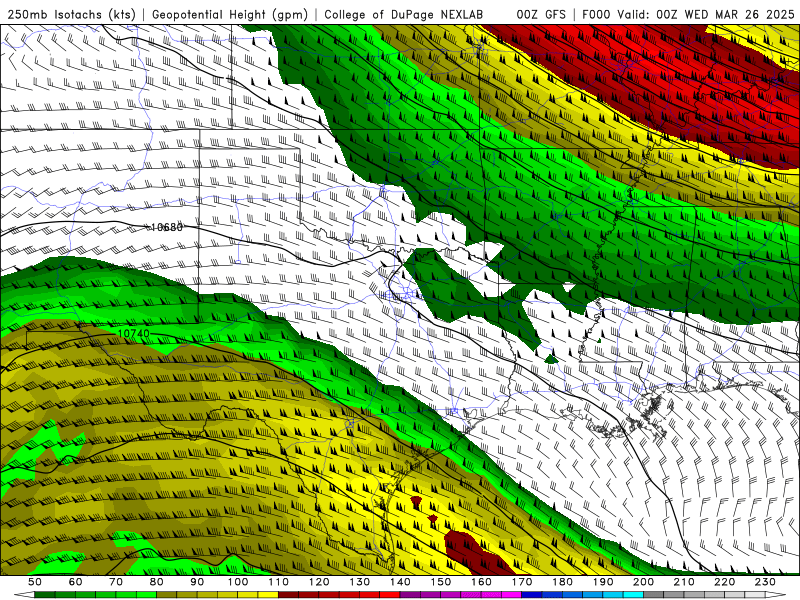
Task: Click the 50 value on the color scale
Action: (35, 582)
